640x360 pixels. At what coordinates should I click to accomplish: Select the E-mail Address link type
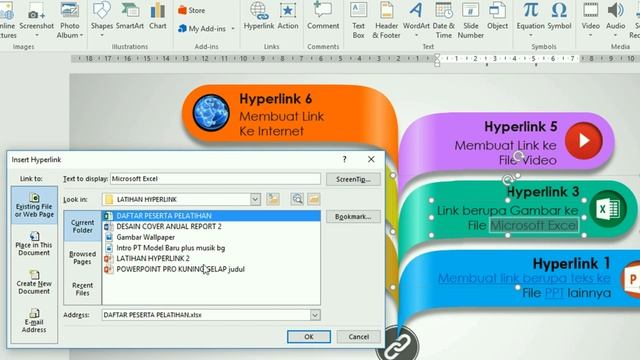[x=34, y=321]
